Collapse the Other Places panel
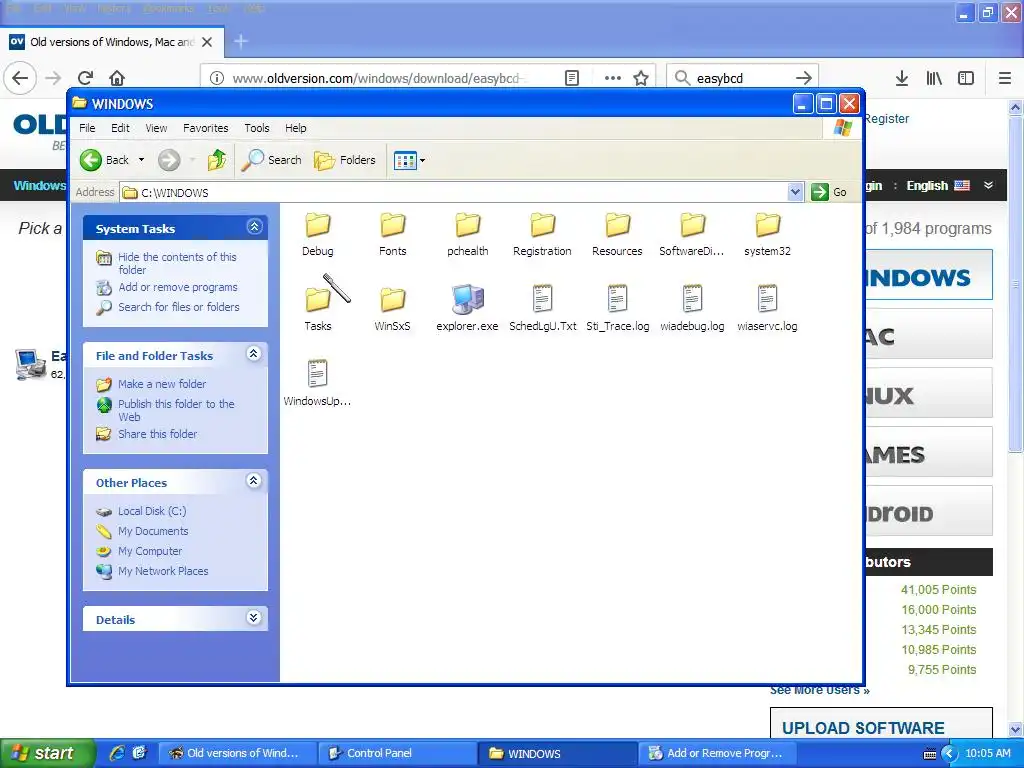 click(x=254, y=481)
